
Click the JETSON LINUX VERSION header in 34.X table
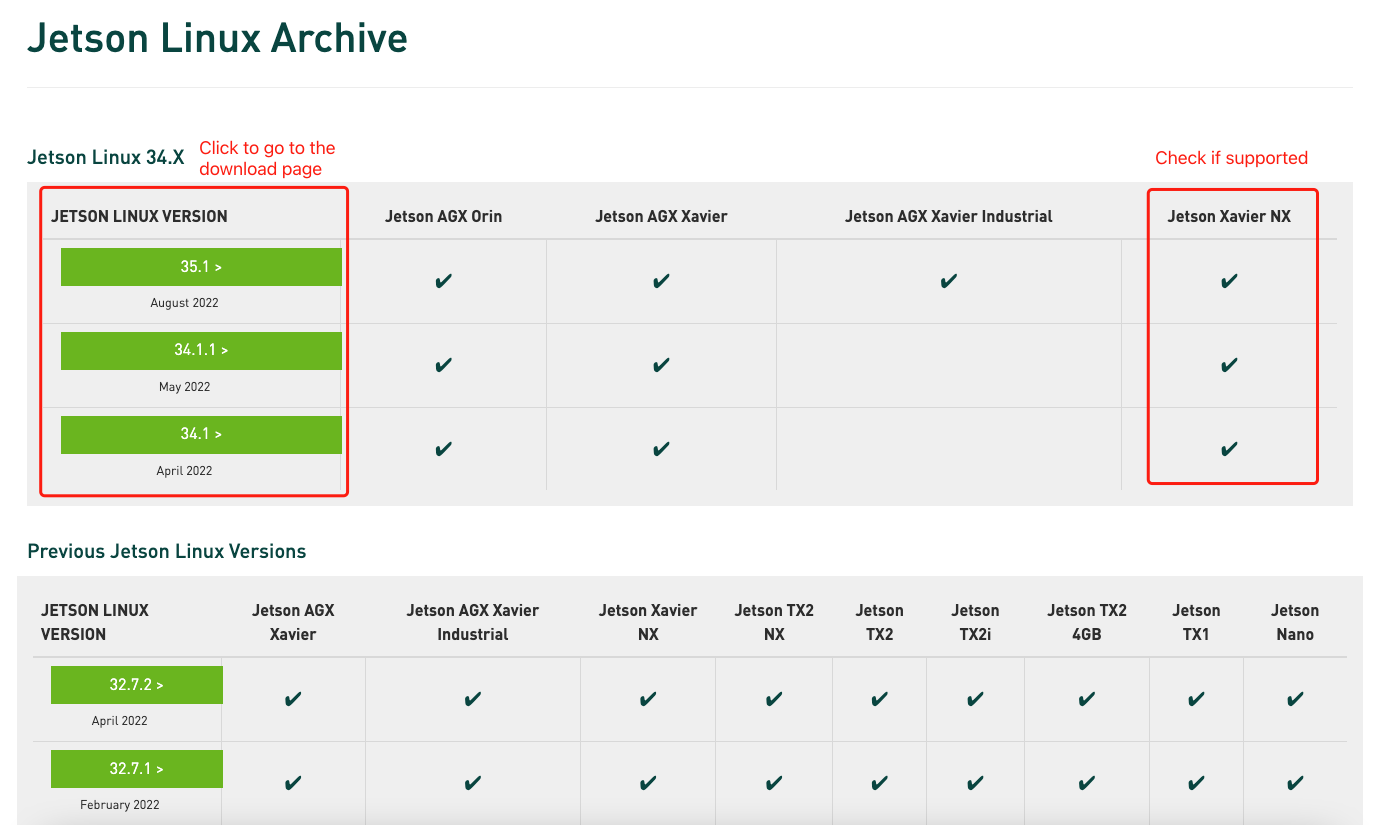(x=139, y=216)
